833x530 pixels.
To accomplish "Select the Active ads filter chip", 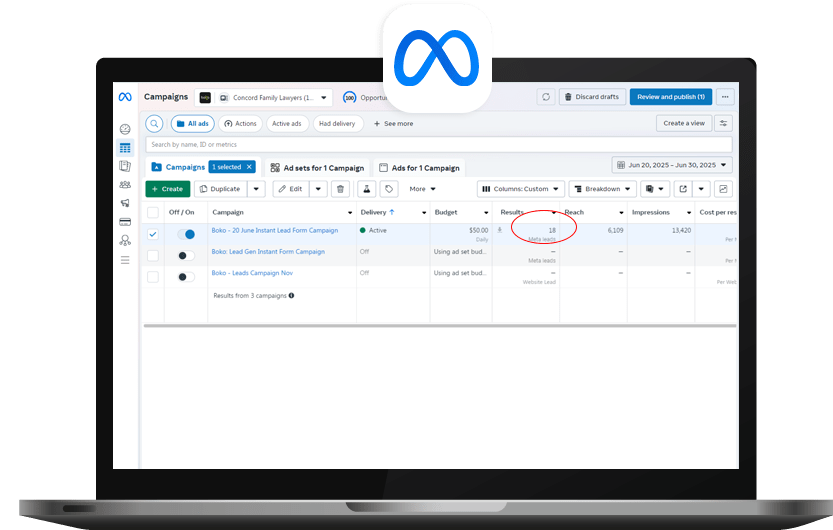I will pos(287,124).
